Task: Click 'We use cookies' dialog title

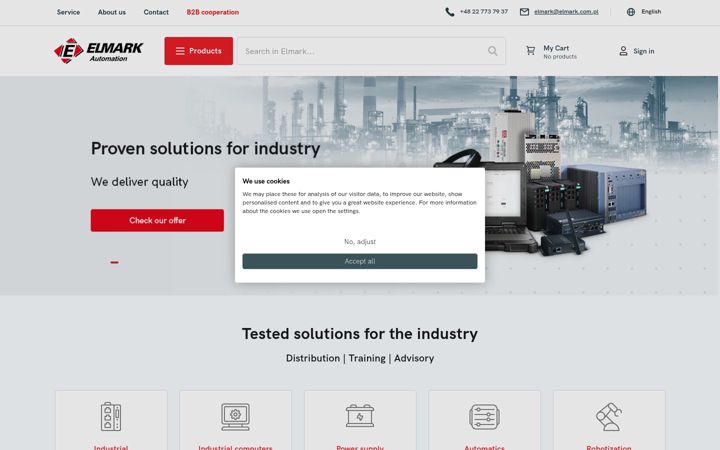Action: (x=266, y=181)
